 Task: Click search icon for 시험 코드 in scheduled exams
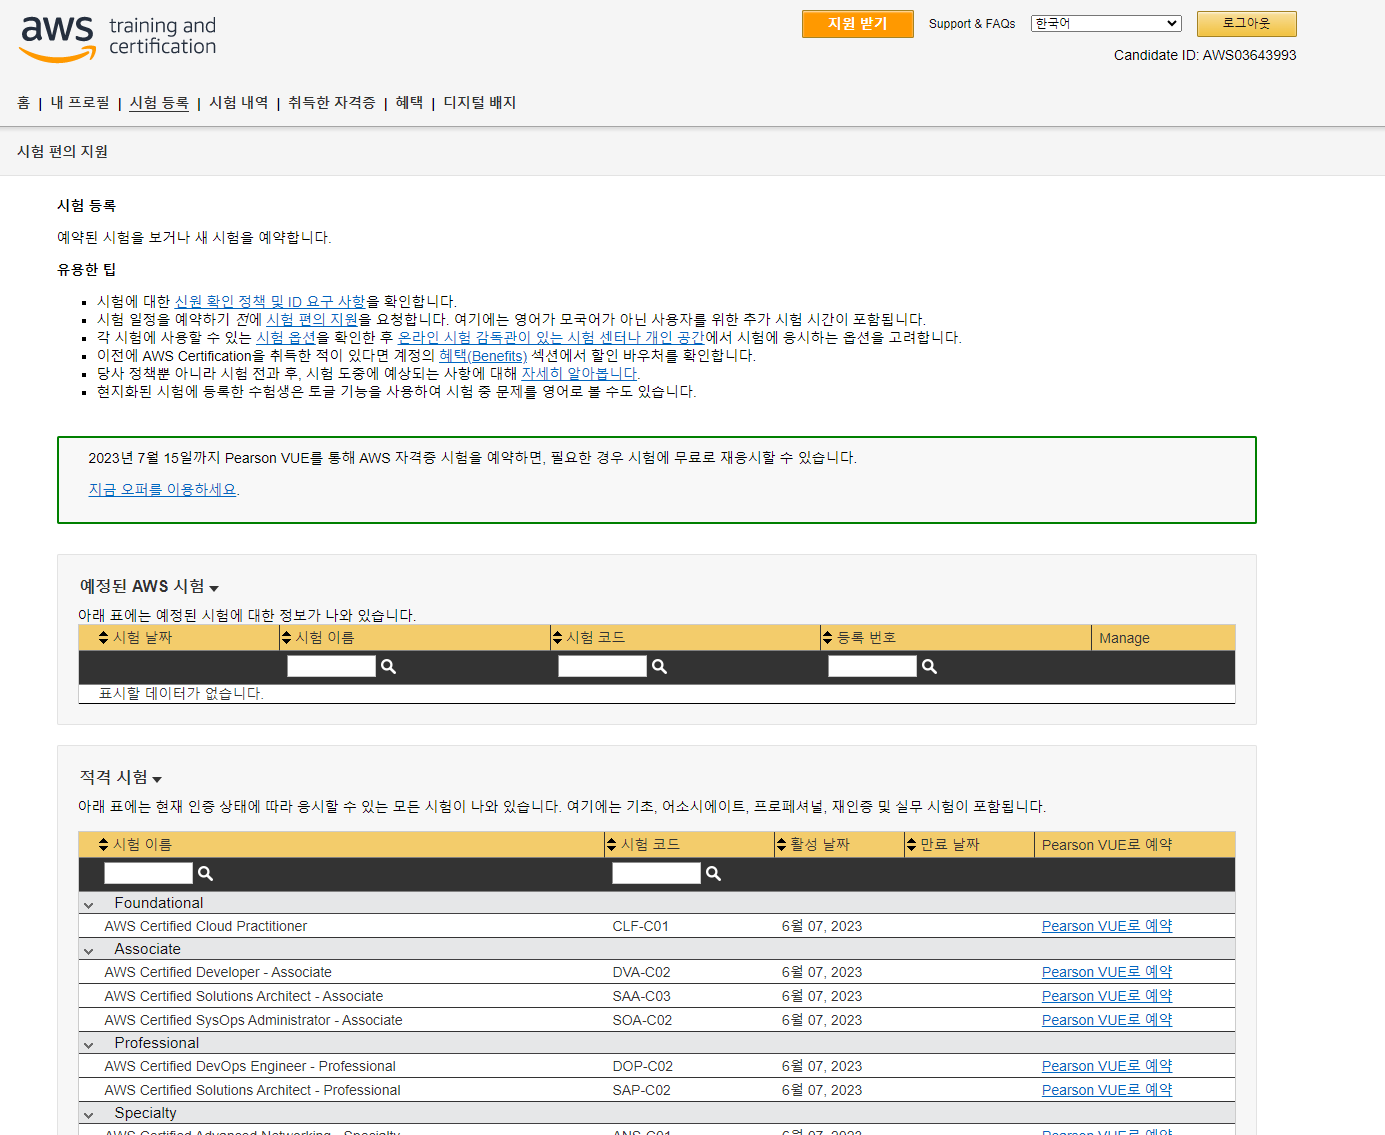tap(660, 667)
